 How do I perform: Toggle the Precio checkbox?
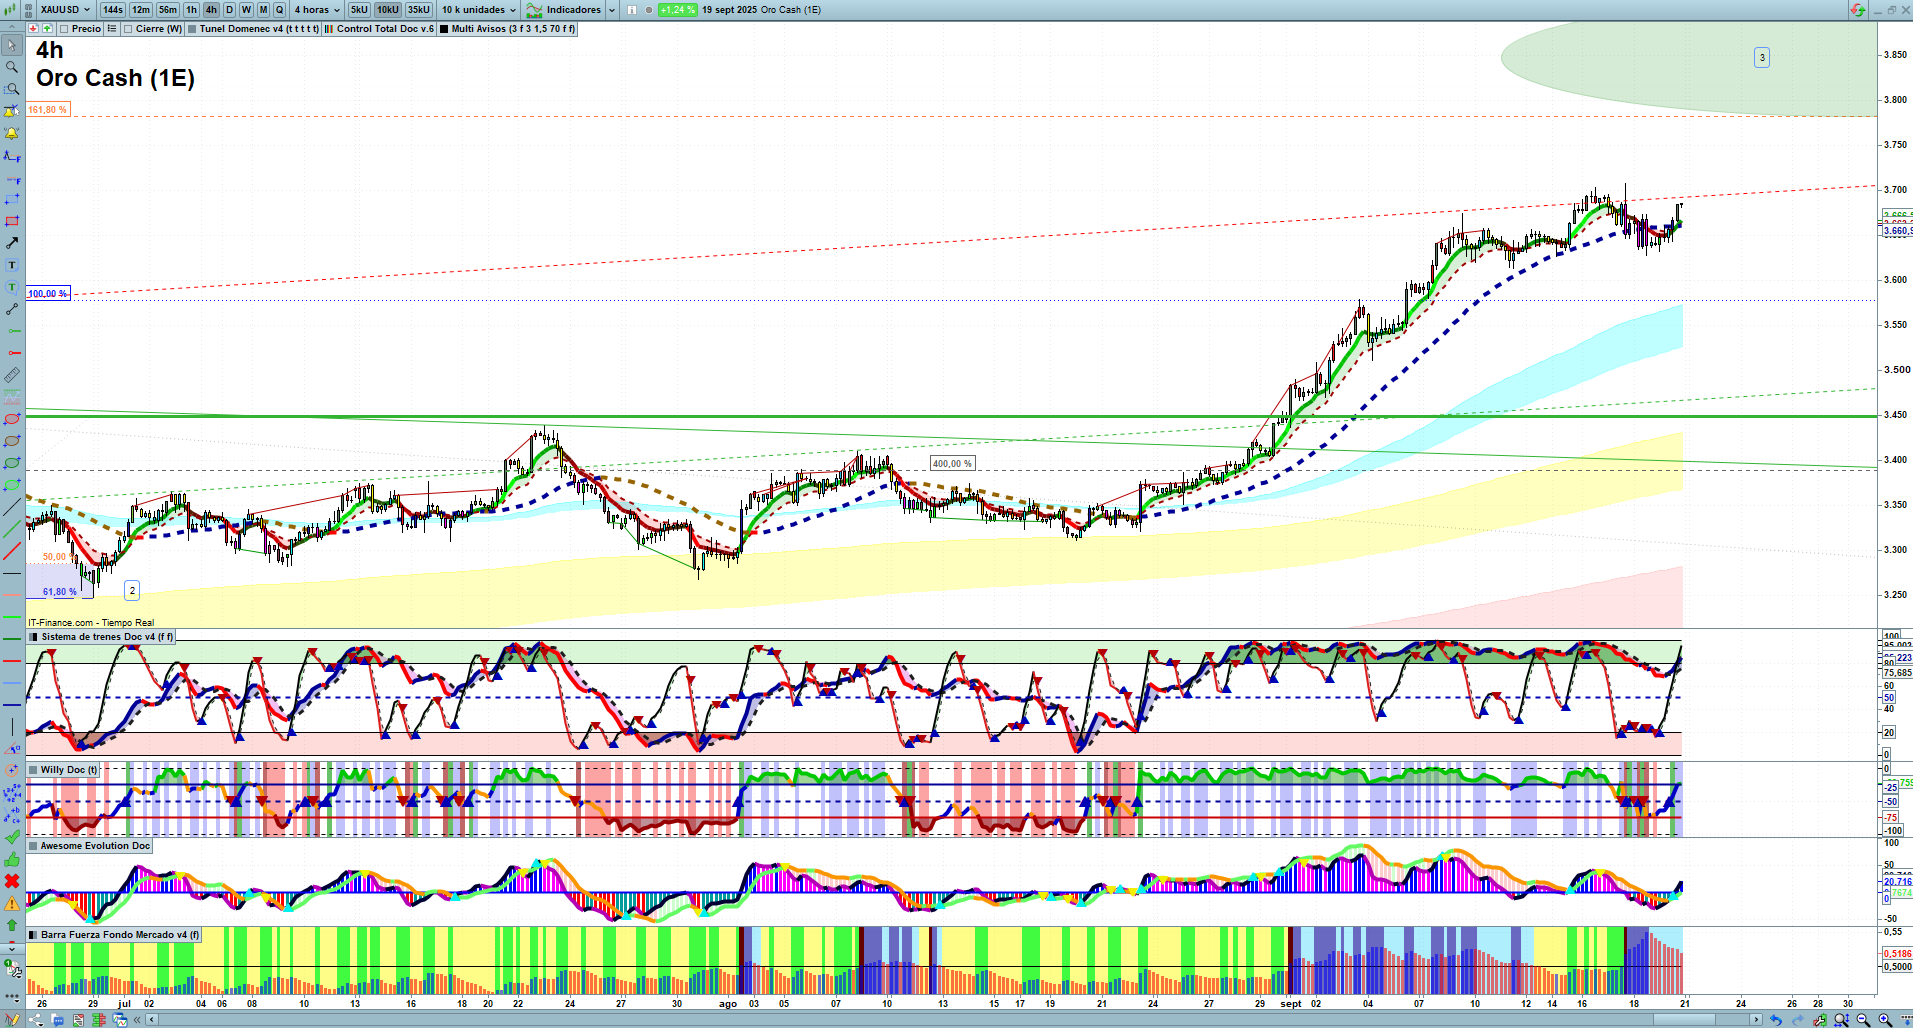tap(66, 29)
